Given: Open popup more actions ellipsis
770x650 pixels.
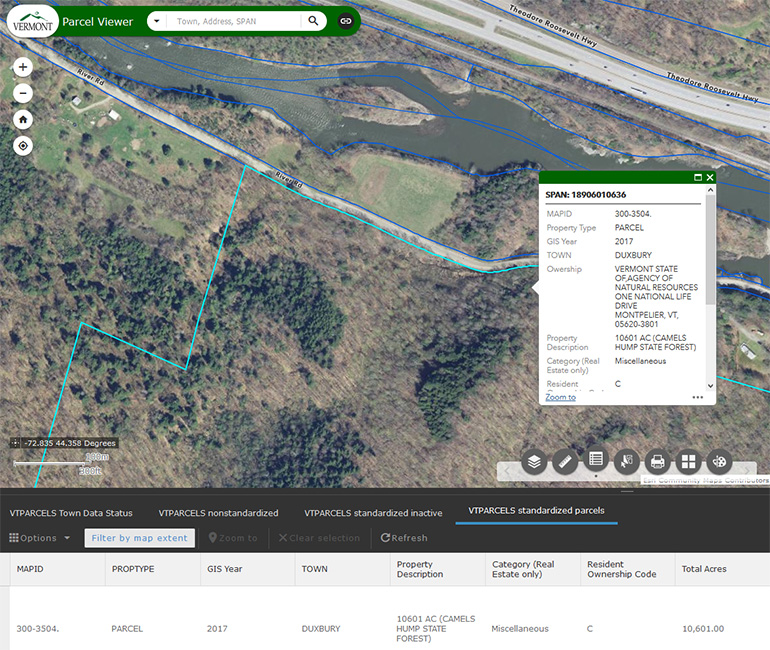Looking at the screenshot, I should click(x=698, y=397).
